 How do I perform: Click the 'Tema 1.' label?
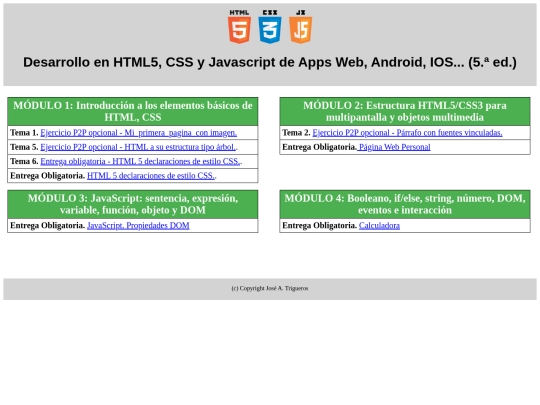pos(24,133)
